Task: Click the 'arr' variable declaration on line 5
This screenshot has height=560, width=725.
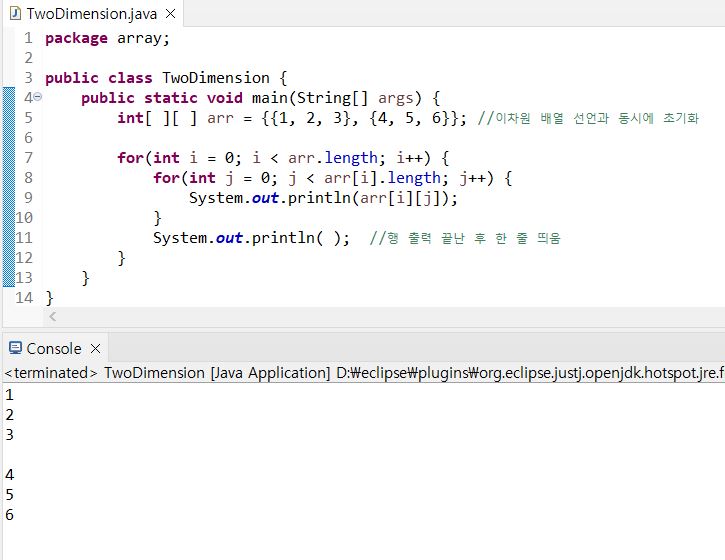Action: pyautogui.click(x=220, y=118)
